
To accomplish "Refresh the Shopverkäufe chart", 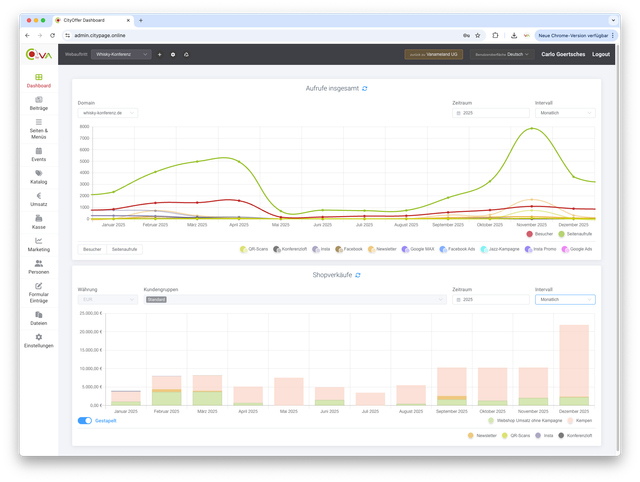I will click(358, 275).
